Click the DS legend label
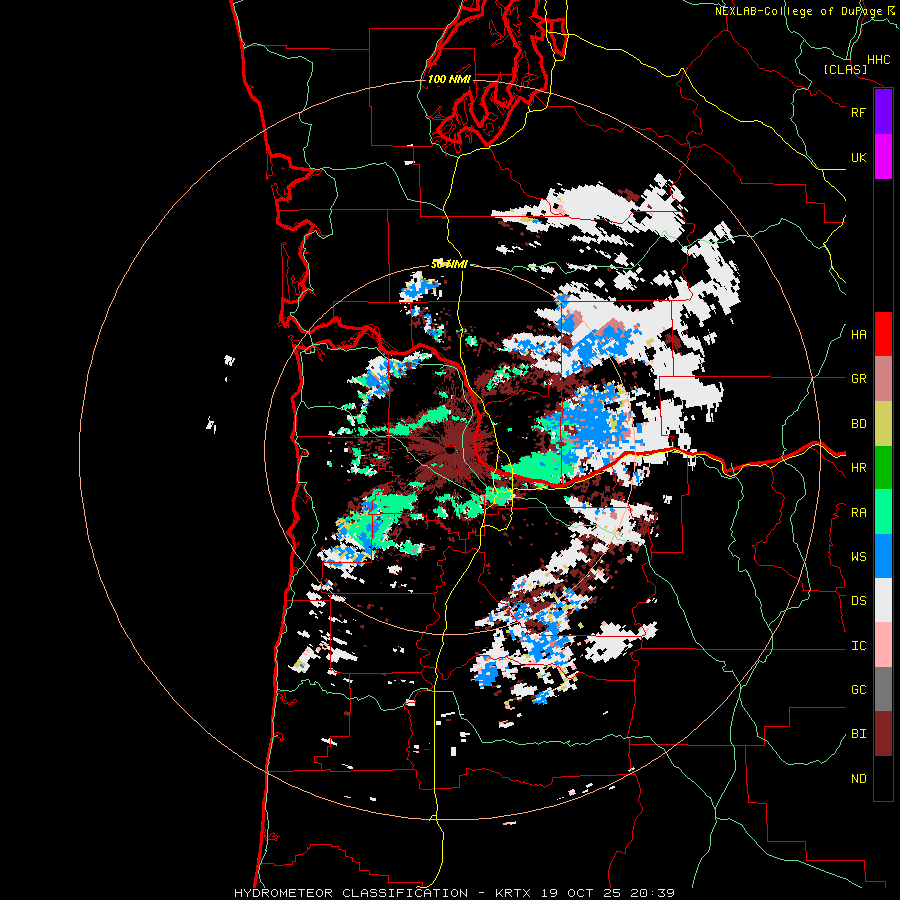 click(x=858, y=601)
